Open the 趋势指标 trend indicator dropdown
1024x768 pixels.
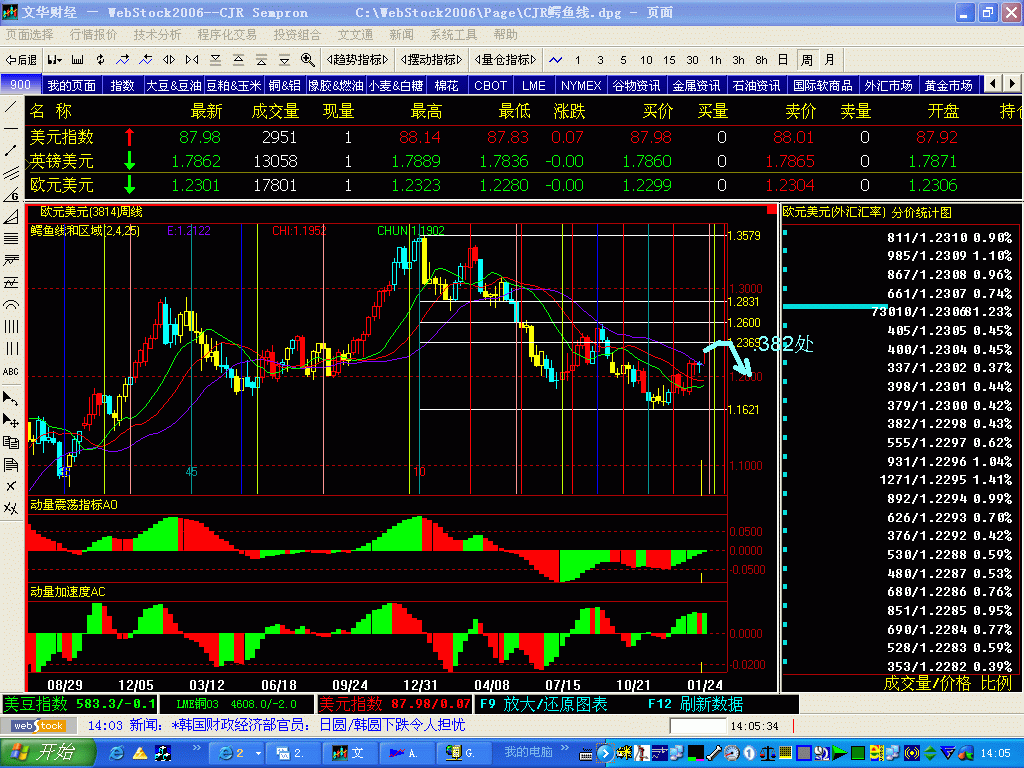click(358, 60)
